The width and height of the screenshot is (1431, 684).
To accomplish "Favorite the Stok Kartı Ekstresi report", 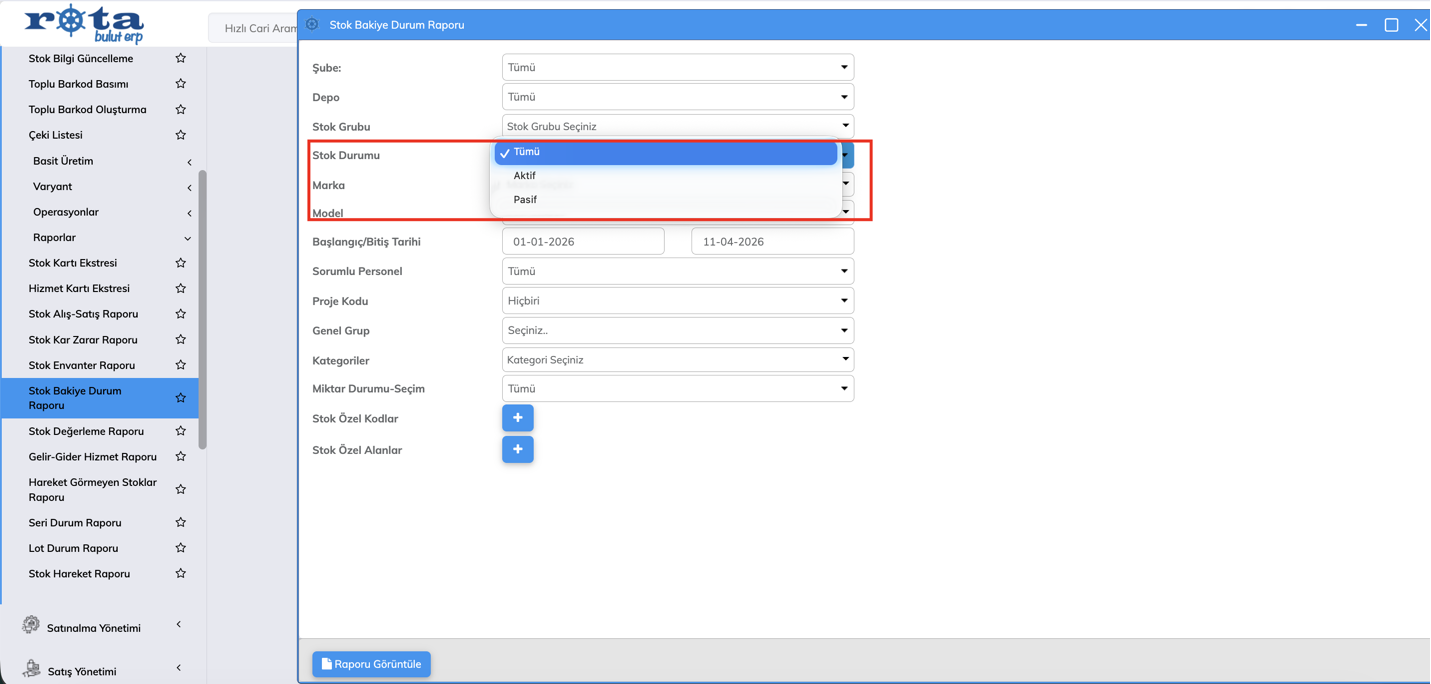I will [x=181, y=263].
